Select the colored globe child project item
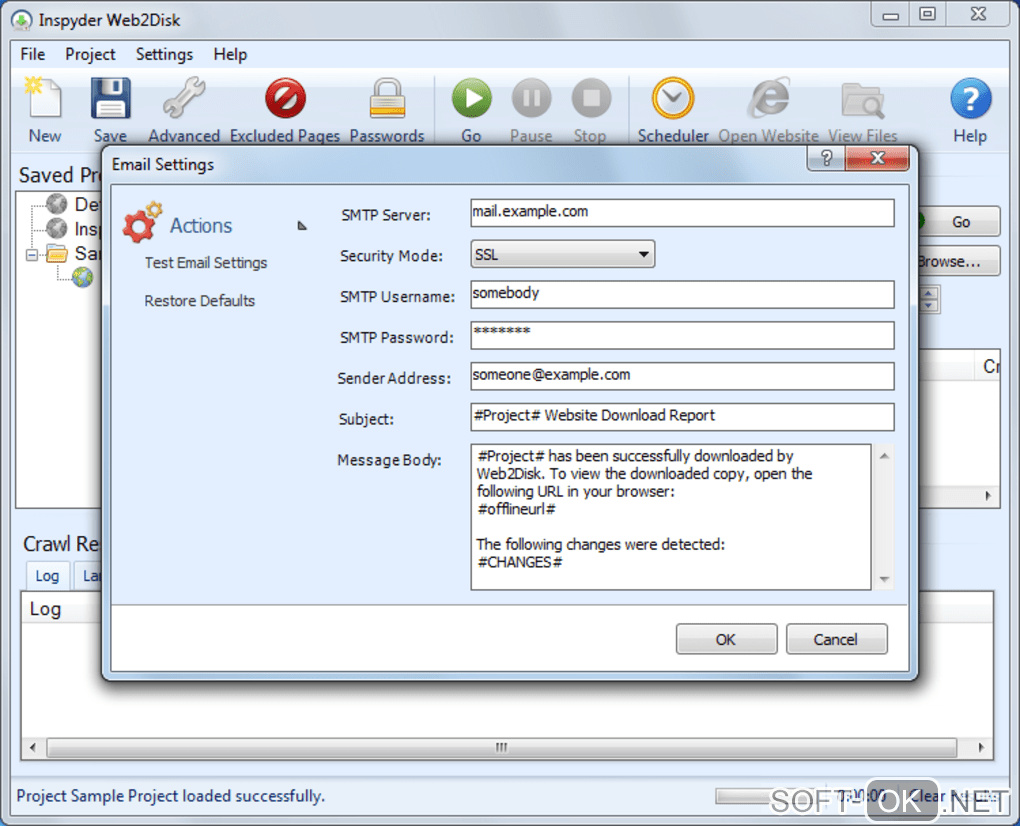This screenshot has height=826, width=1020. [x=83, y=277]
